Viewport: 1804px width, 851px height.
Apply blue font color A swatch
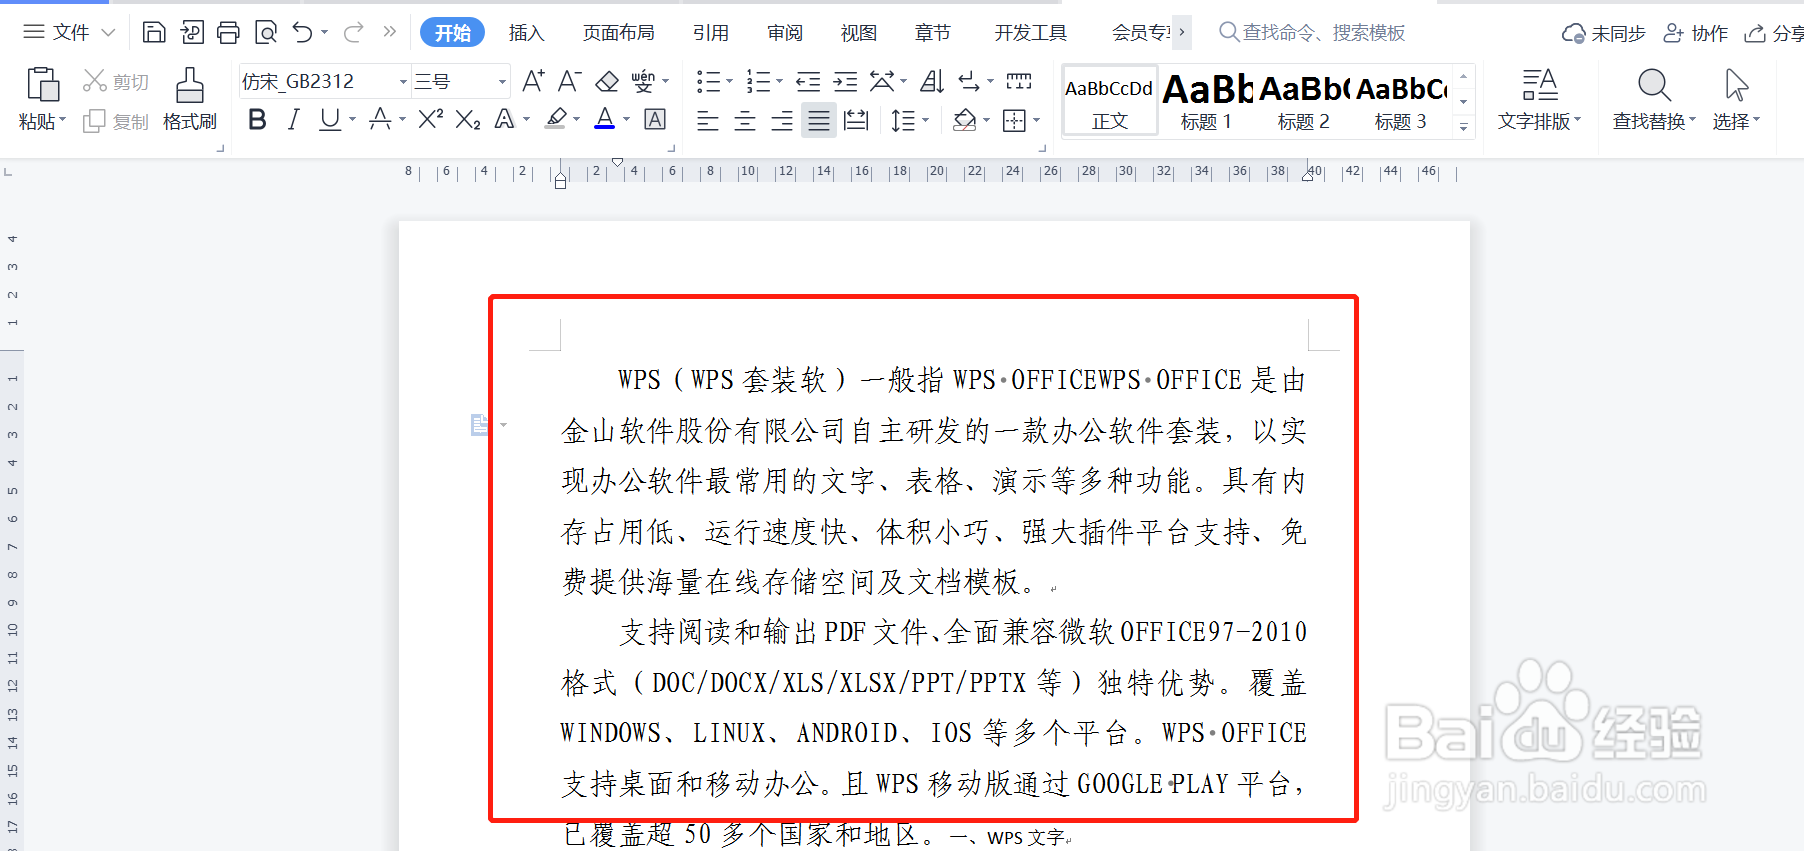(x=605, y=120)
